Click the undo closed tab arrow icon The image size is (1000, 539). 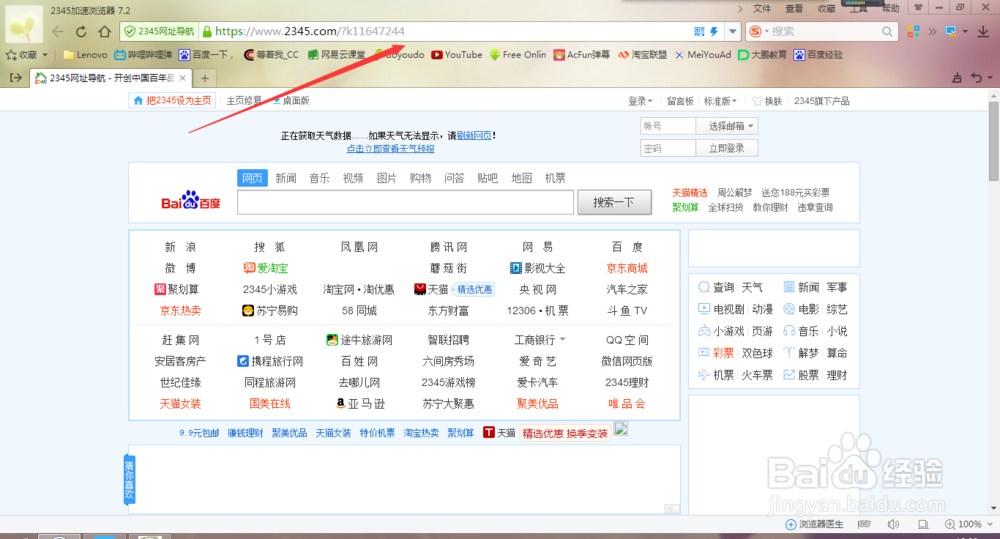(x=976, y=78)
